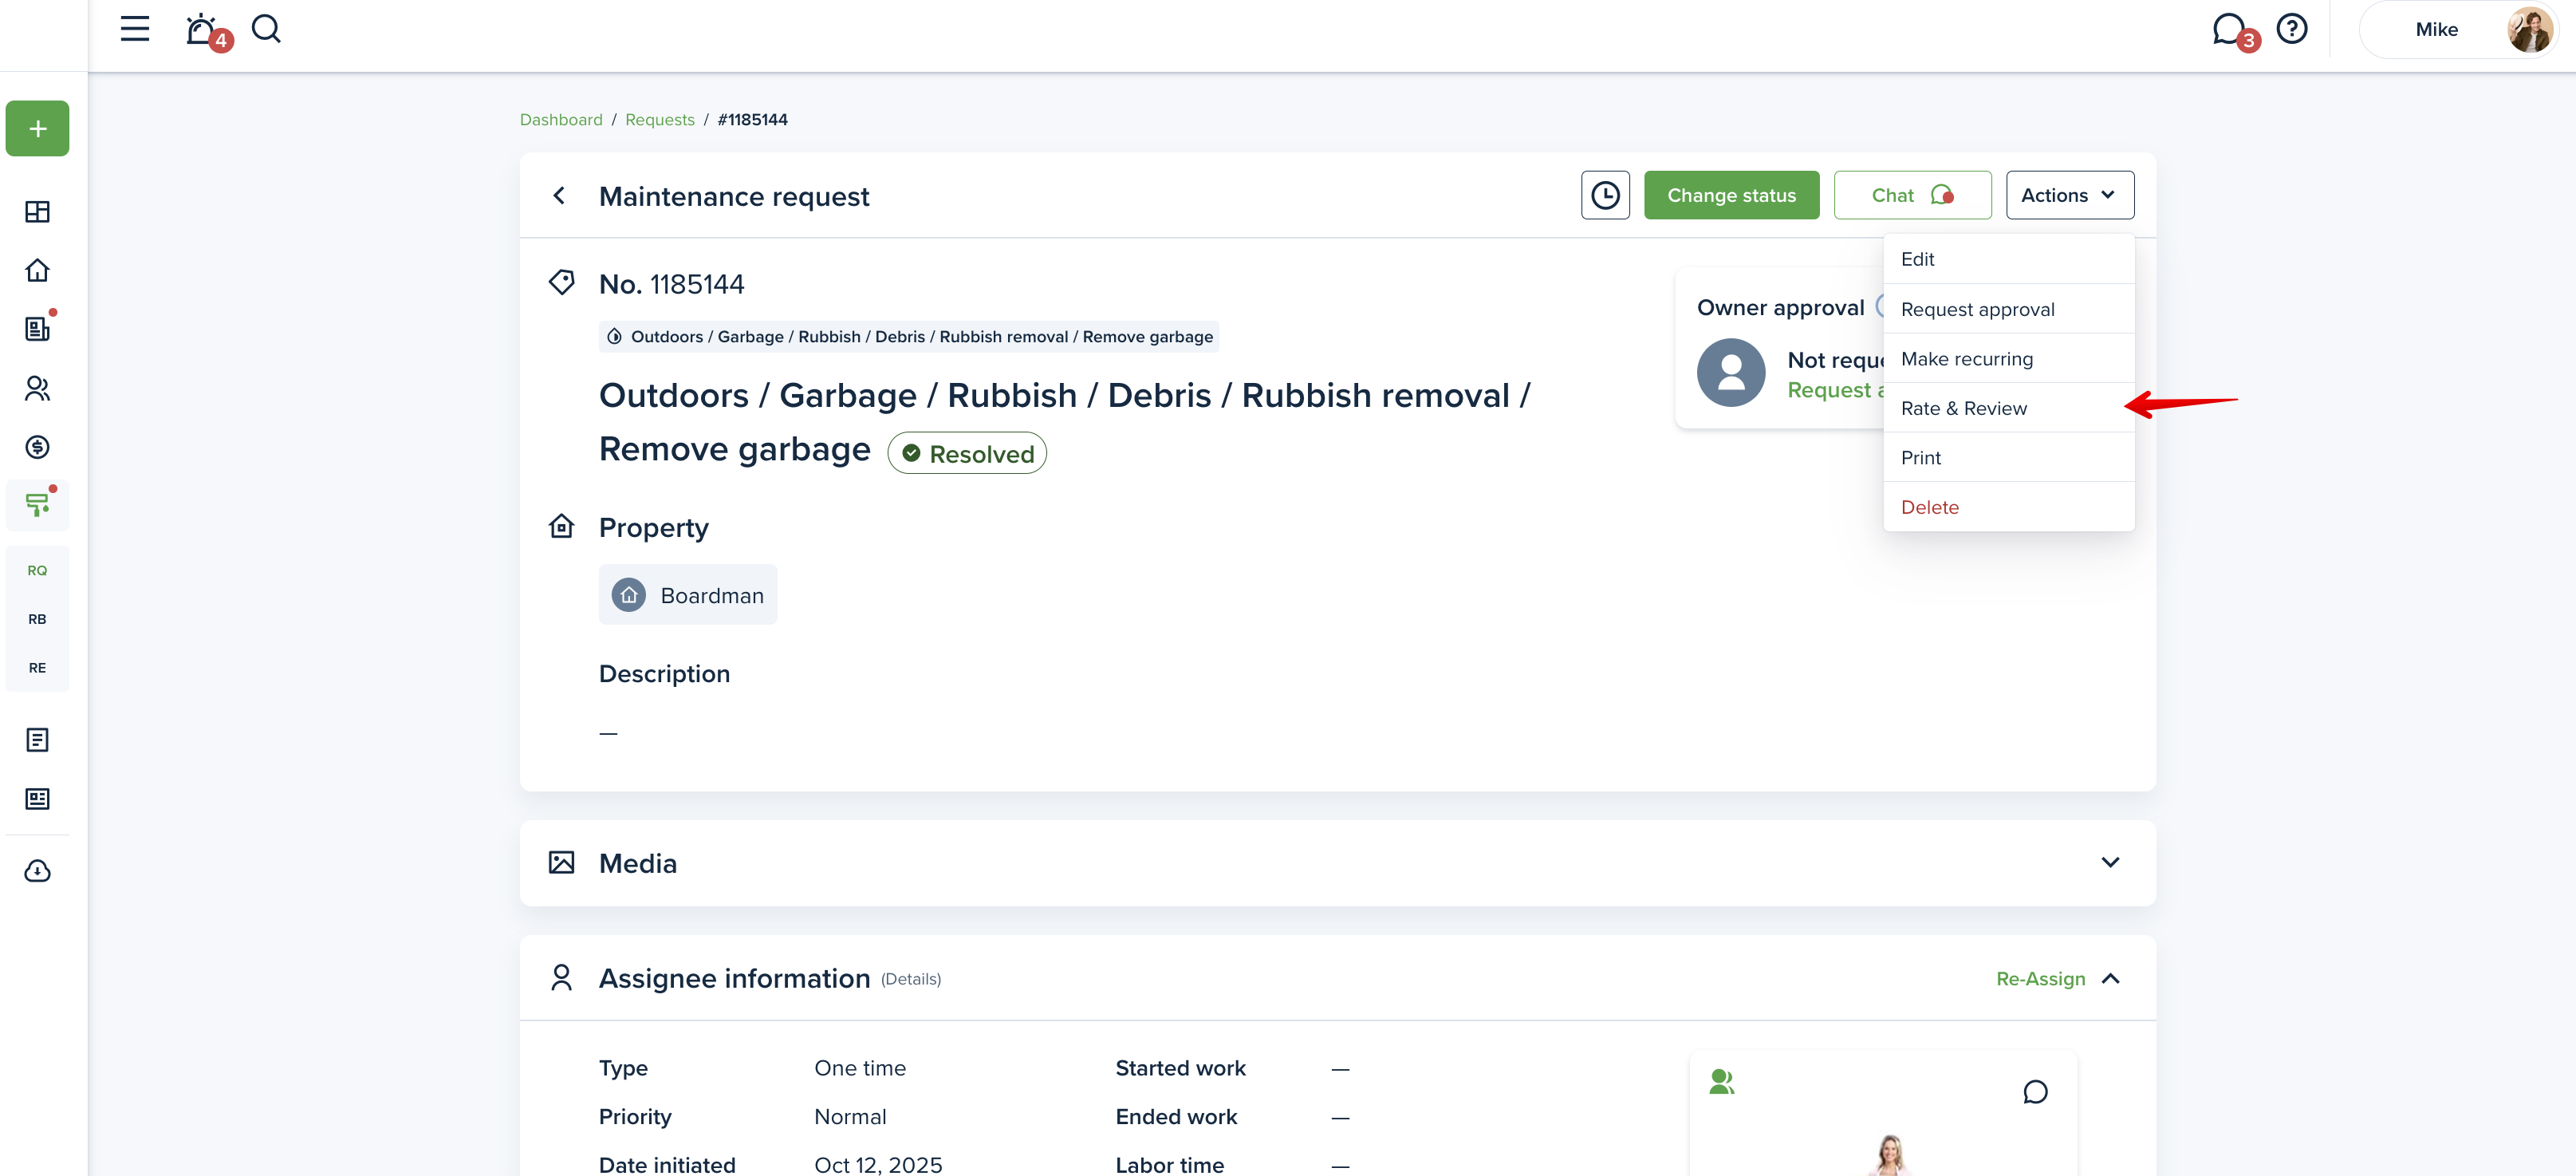Open the history clock icon
This screenshot has width=2576, height=1176.
[x=1605, y=195]
